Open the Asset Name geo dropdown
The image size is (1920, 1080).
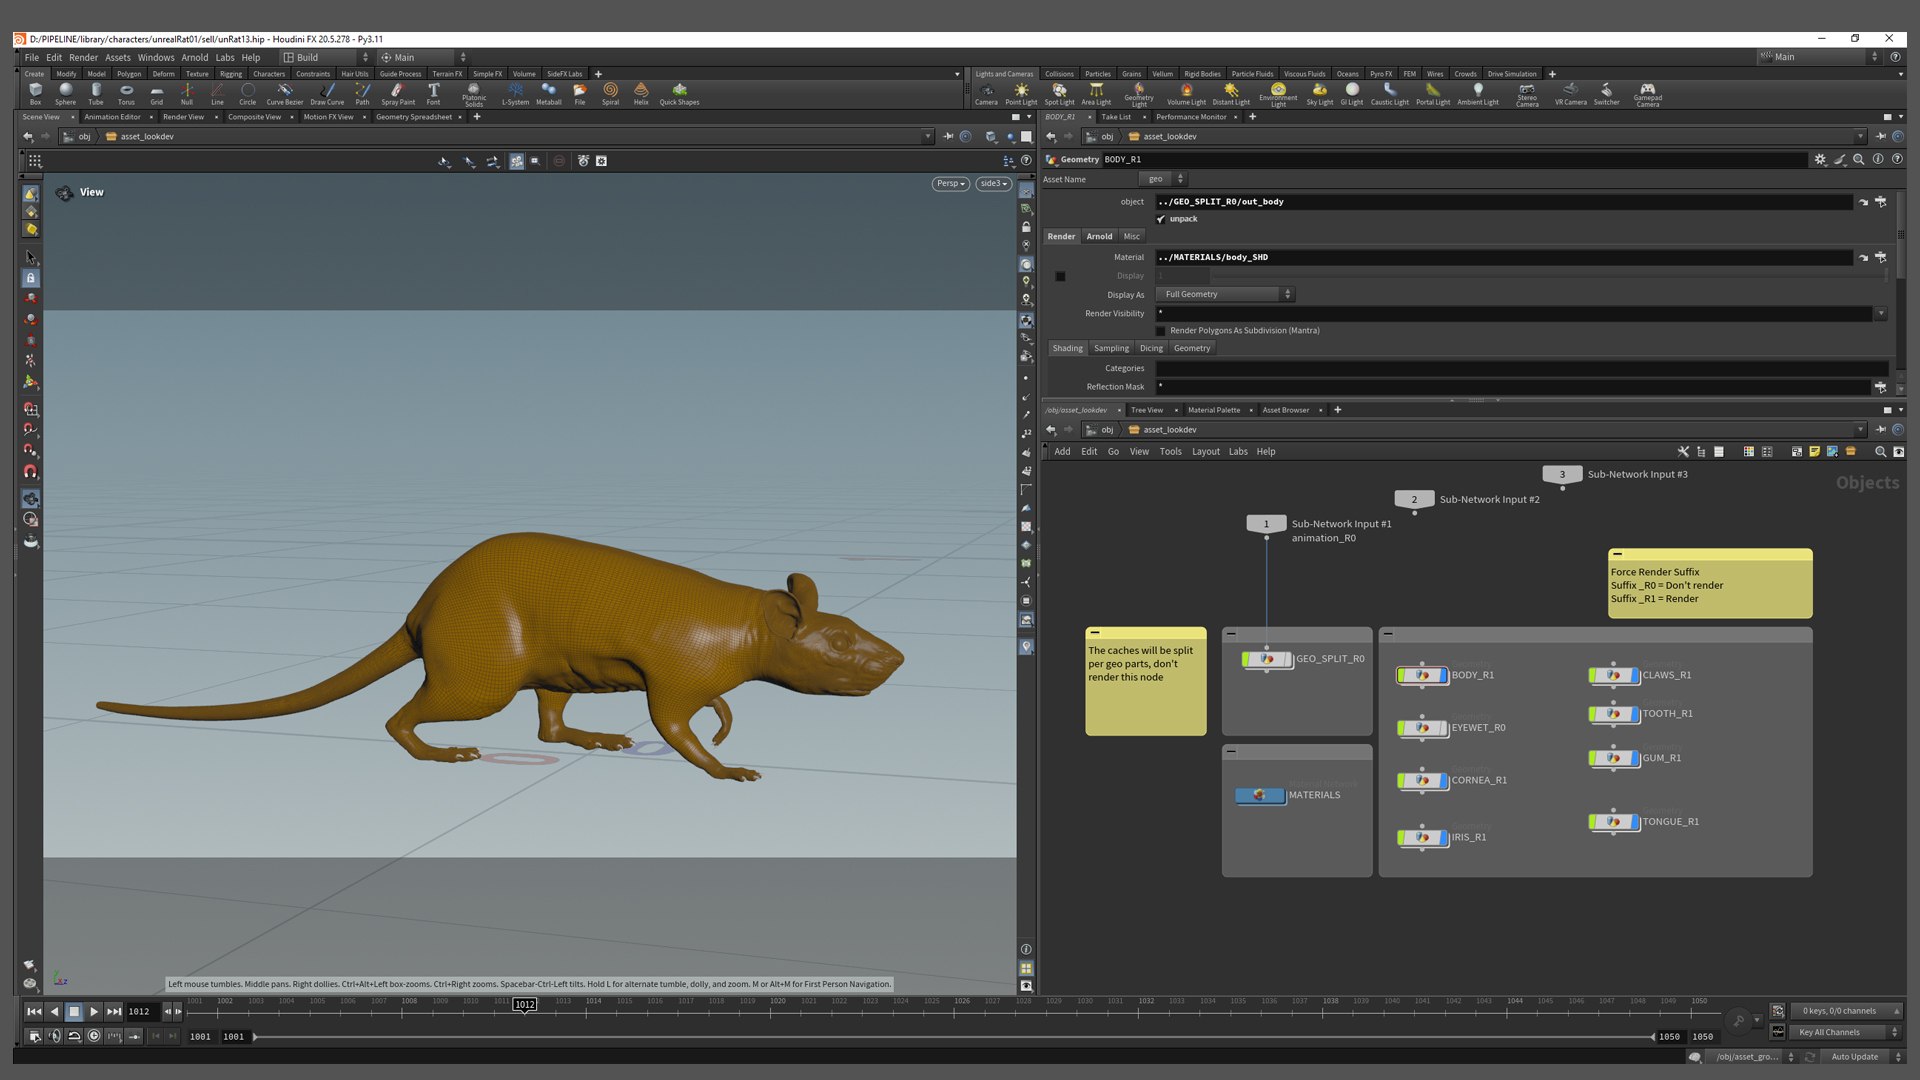tap(1163, 179)
